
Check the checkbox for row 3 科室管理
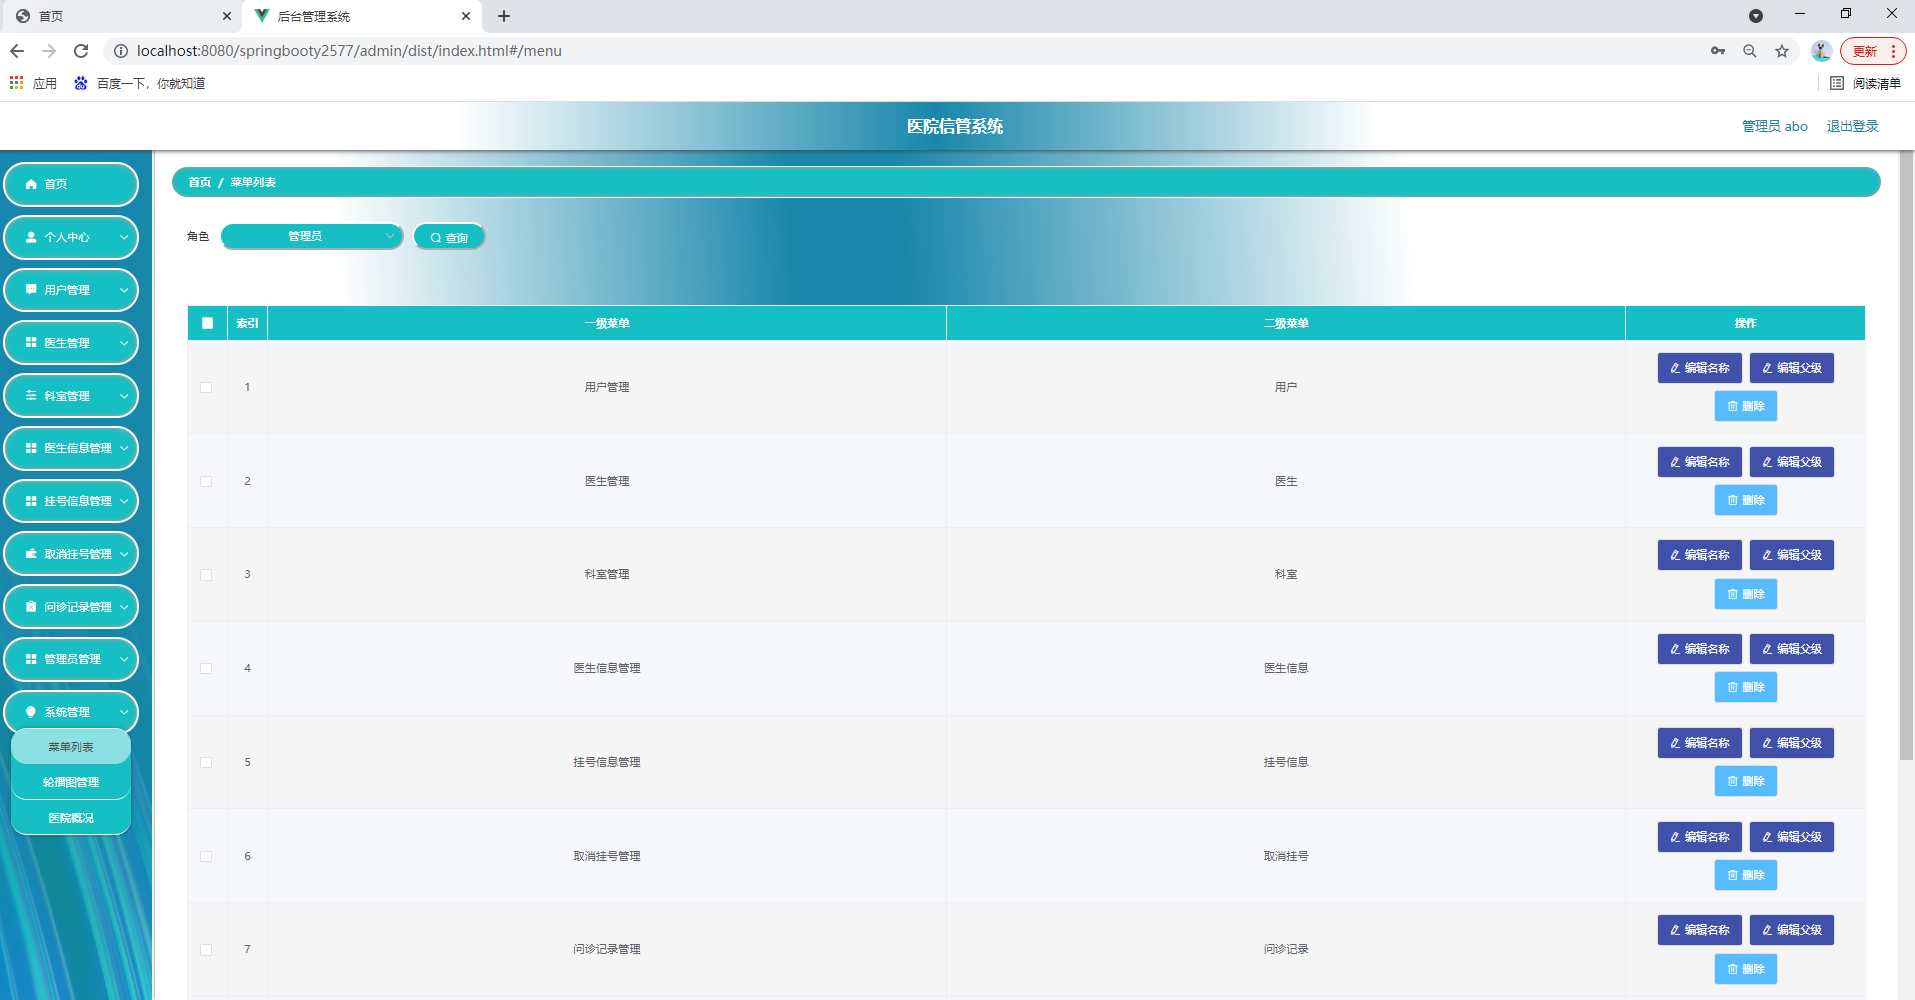tap(206, 575)
